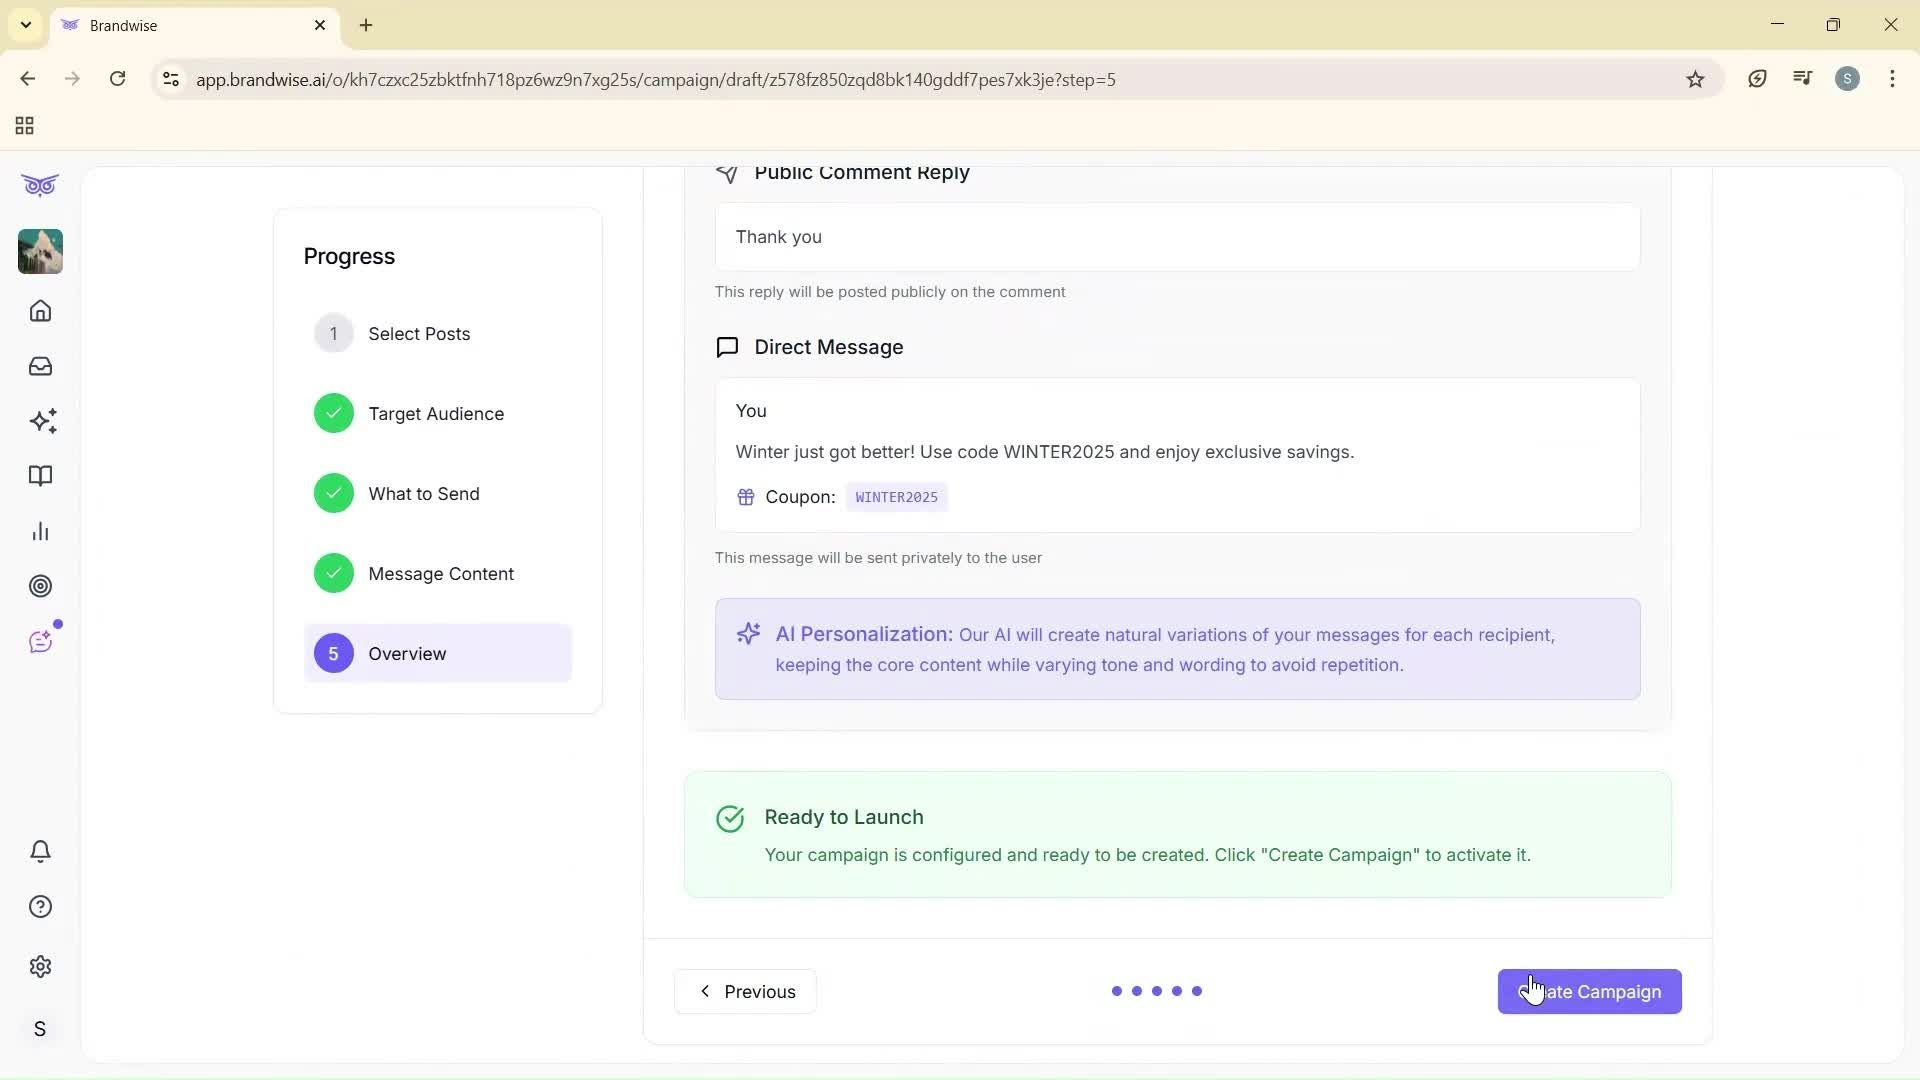Click the Brandwise owl logo
Screen dimensions: 1920x1080
click(x=39, y=185)
